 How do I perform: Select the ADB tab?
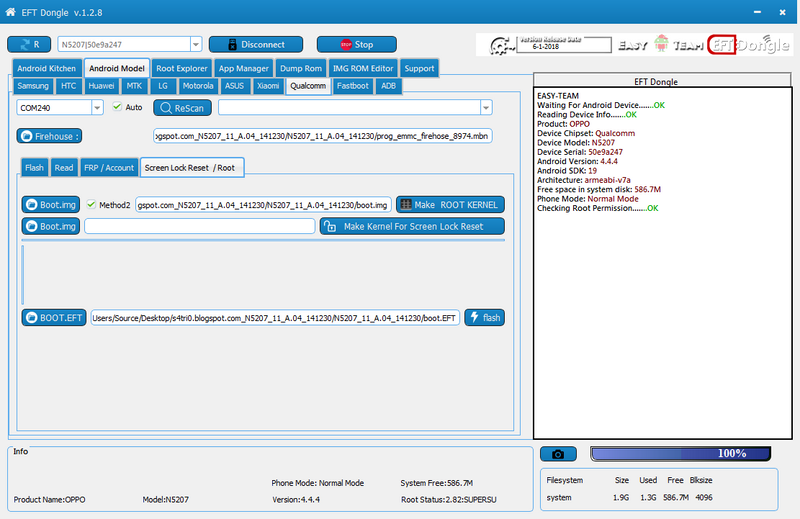pos(388,86)
